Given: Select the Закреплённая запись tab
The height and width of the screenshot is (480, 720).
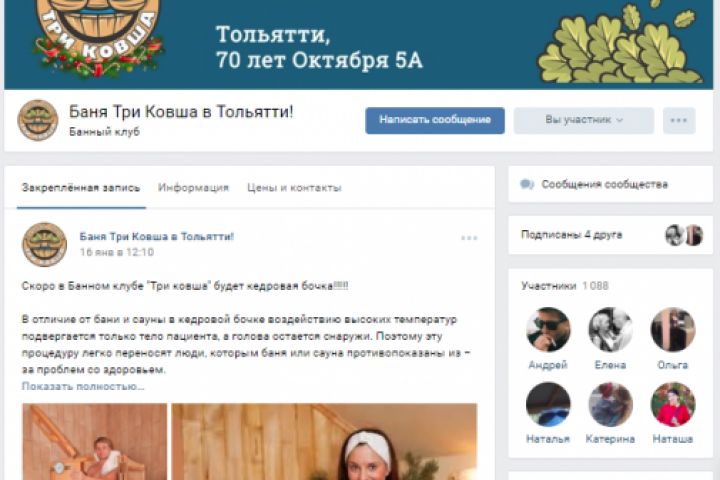Looking at the screenshot, I should pos(81,187).
